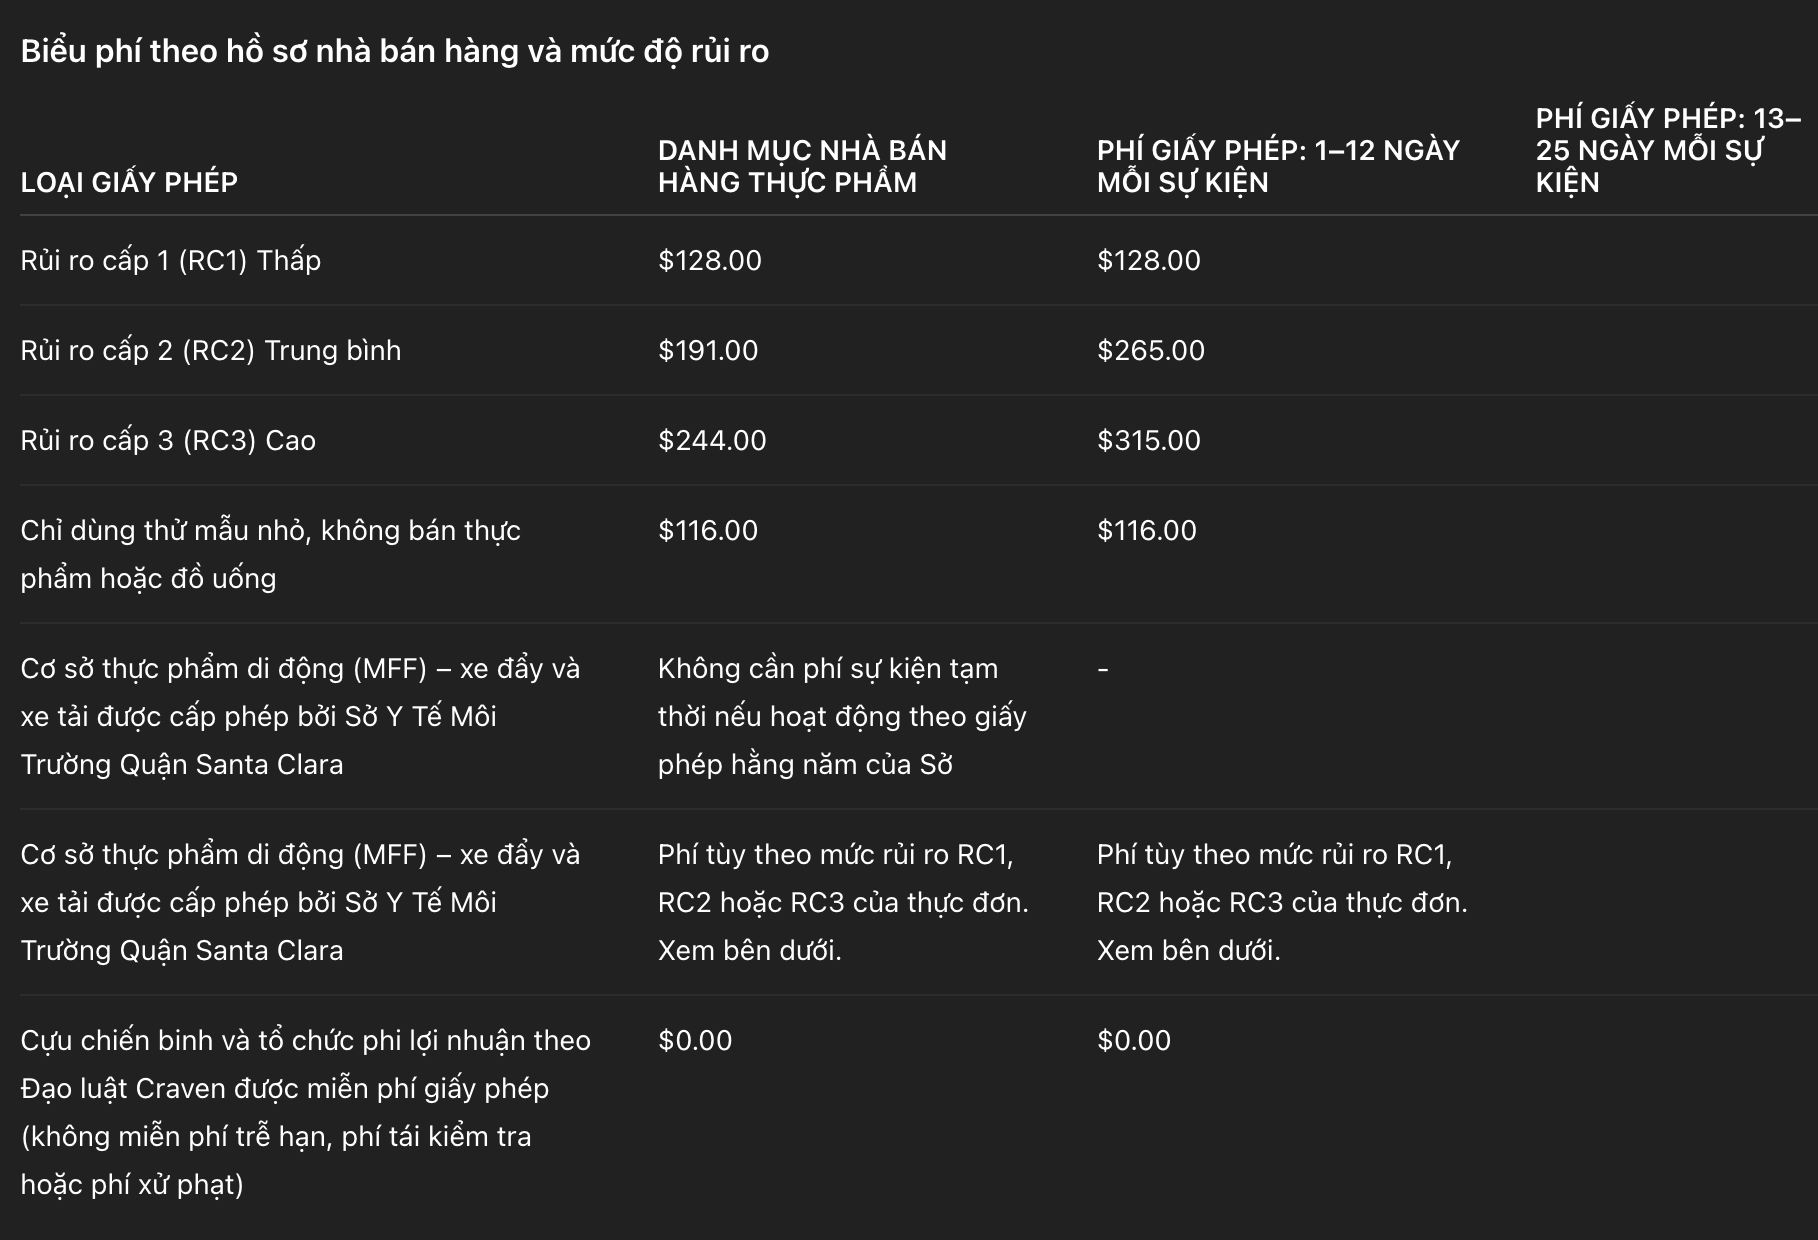Click the $315.00 permit fee cell
The width and height of the screenshot is (1818, 1240).
click(x=1149, y=440)
